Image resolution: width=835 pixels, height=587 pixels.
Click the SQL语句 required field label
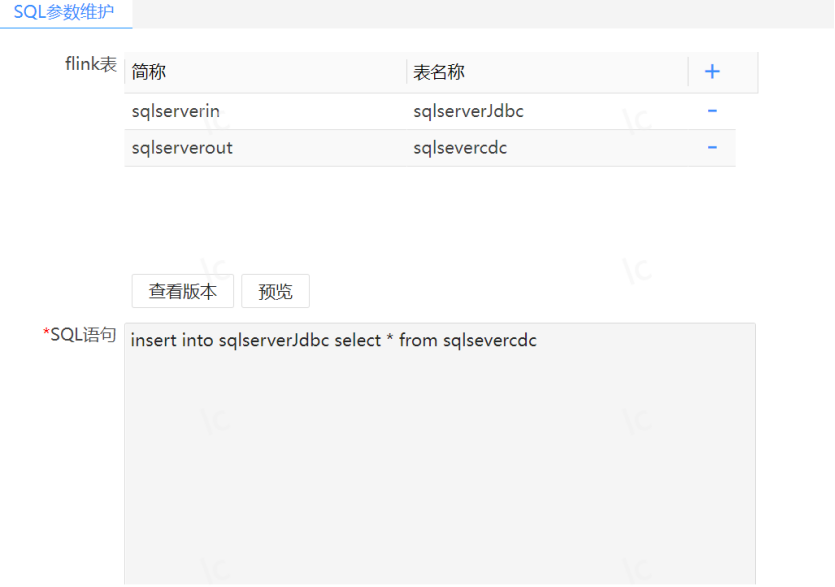point(79,335)
